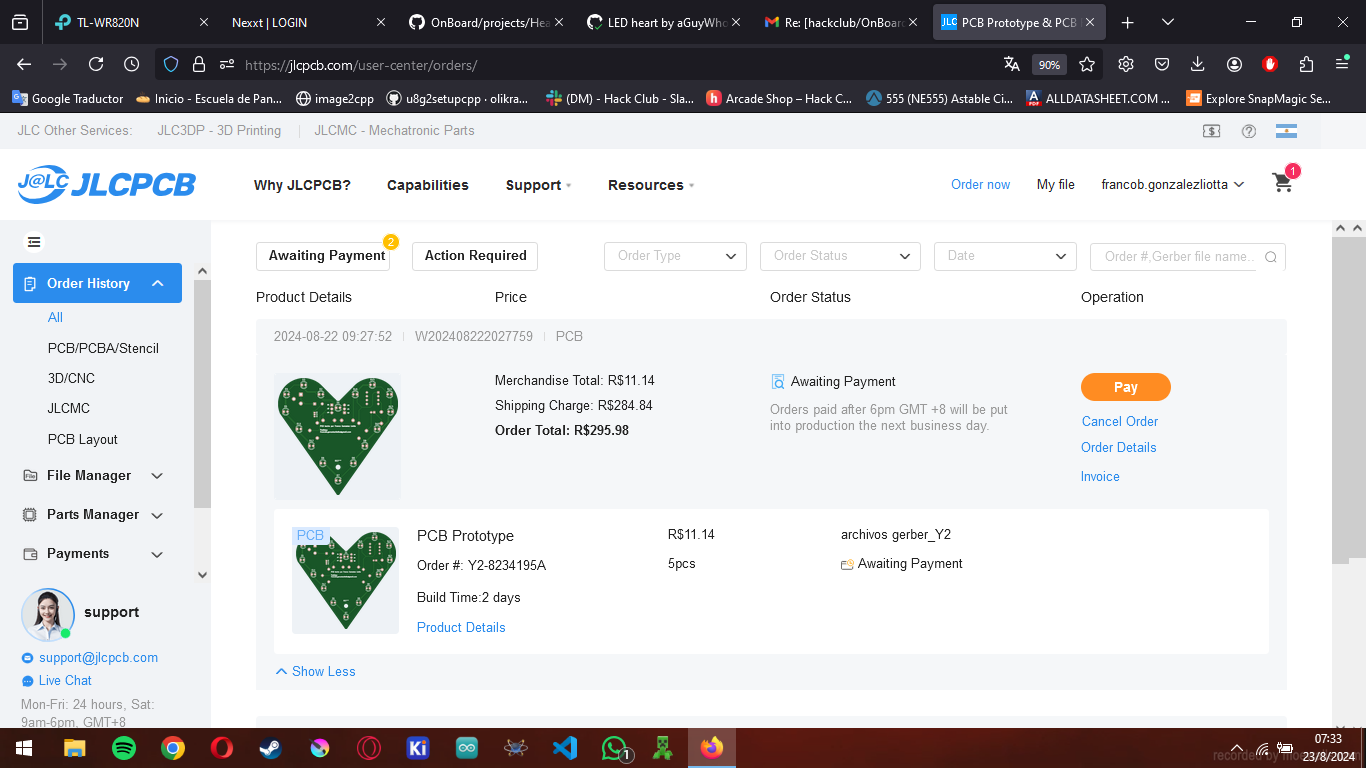
Task: Click the currency dollar icon in top bar
Action: [x=1211, y=131]
